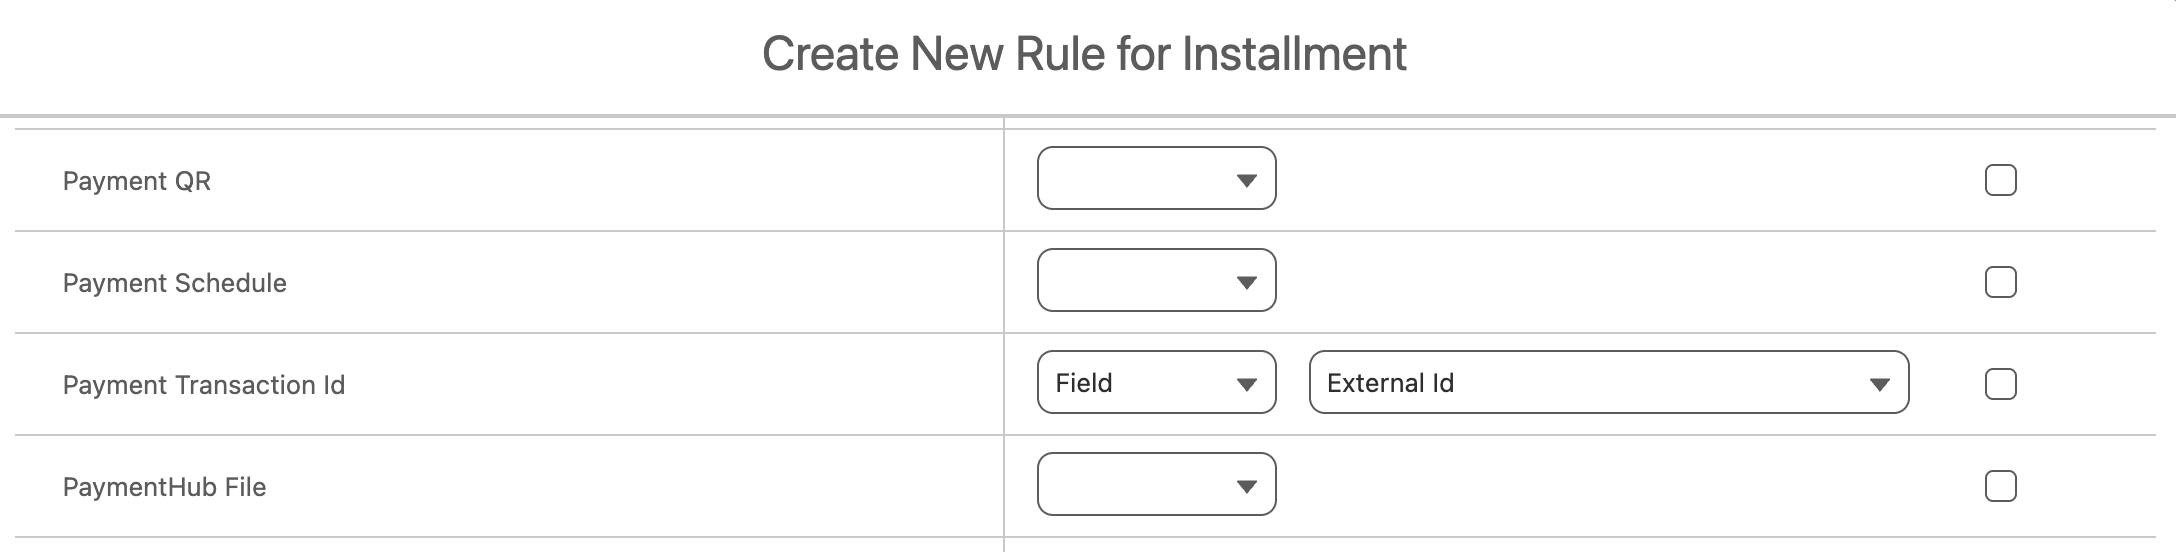This screenshot has height=552, width=2176.
Task: Open the empty Payment Schedule type dropdown
Action: pyautogui.click(x=1140, y=281)
